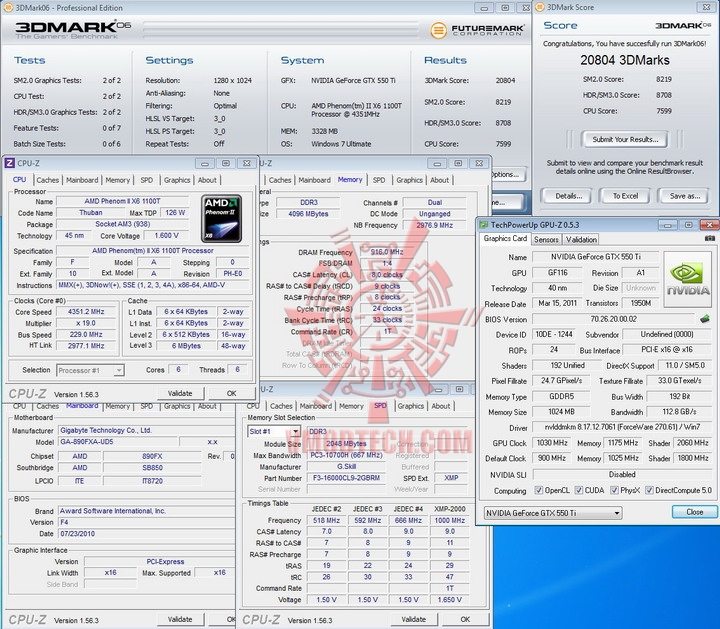Click the GPU-Z screenshot camera icon
Screen dimensions: 720x629
(x=709, y=238)
